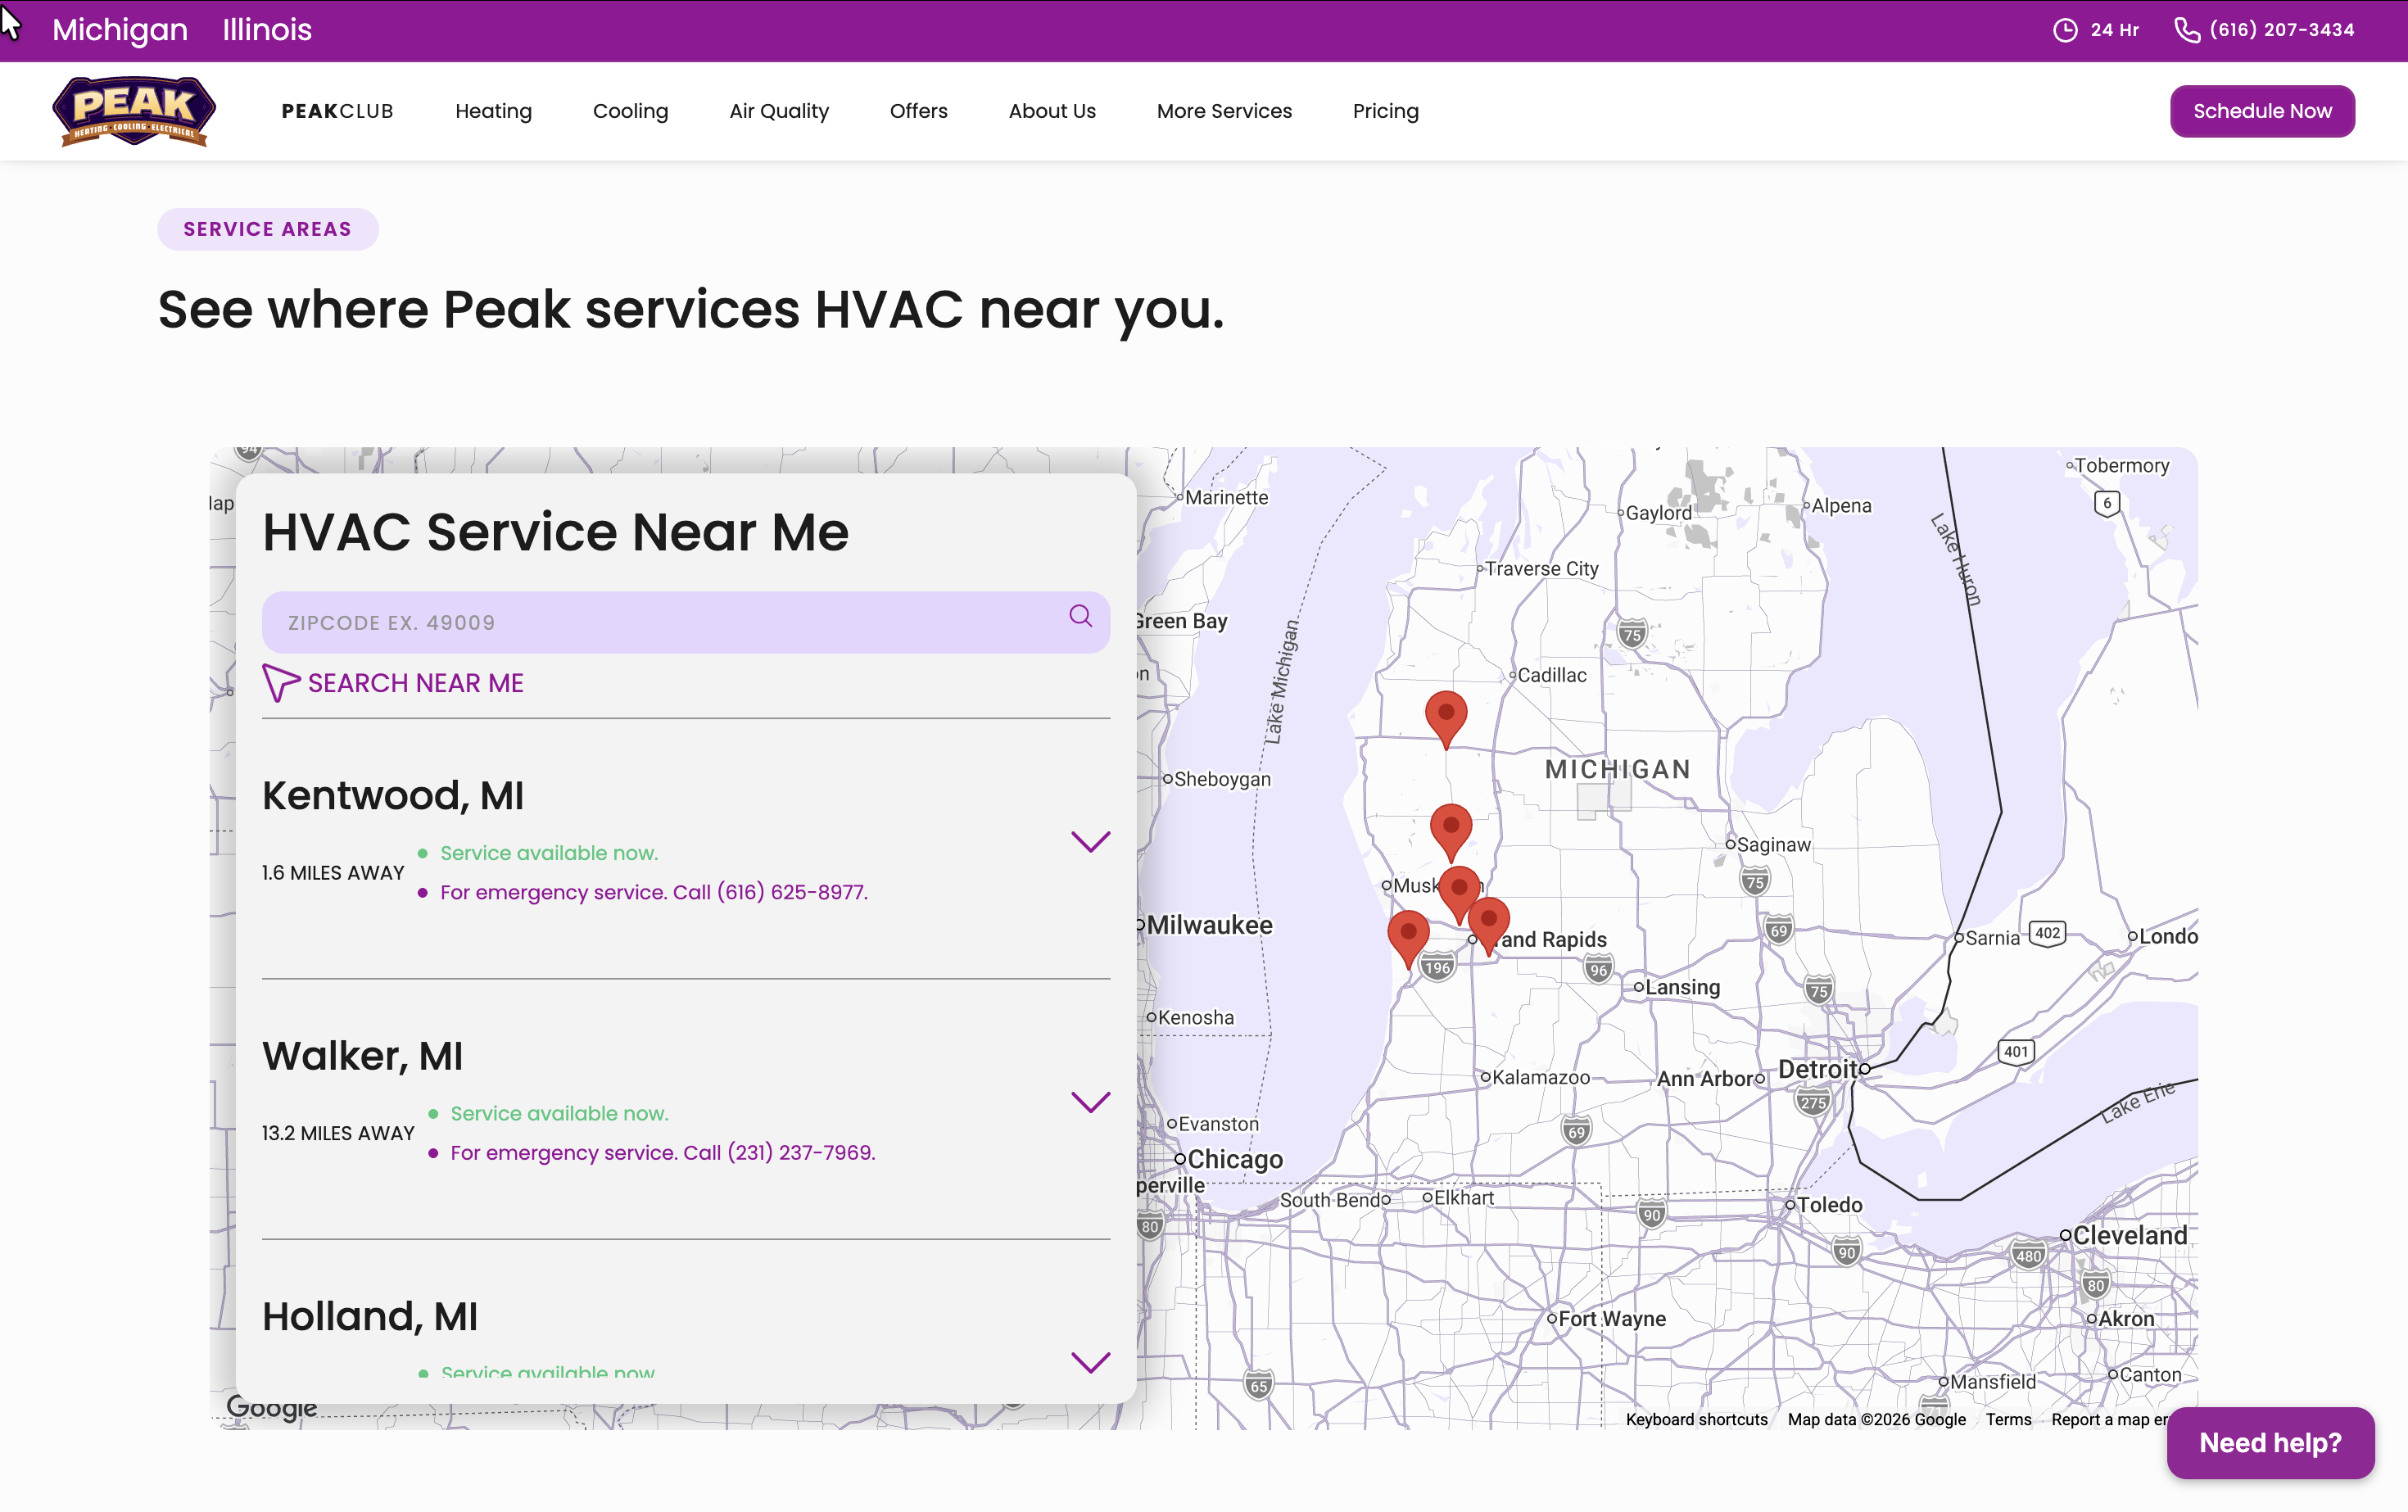Open the Heating menu

pyautogui.click(x=493, y=111)
